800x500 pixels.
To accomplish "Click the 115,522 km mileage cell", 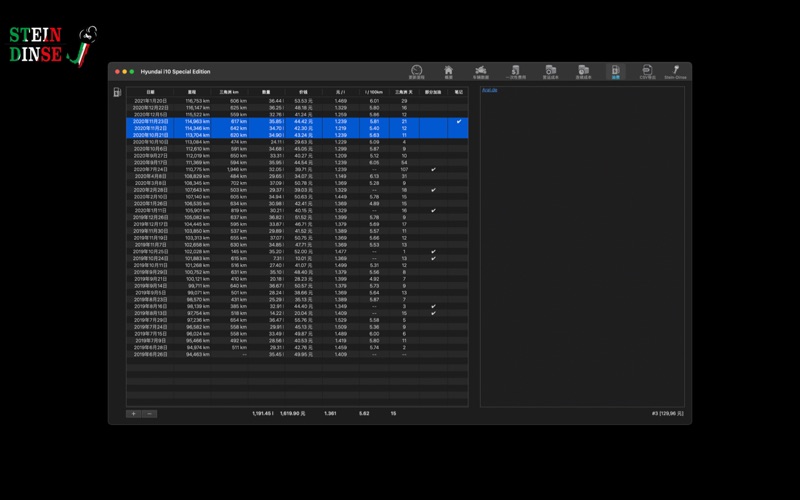I will click(197, 115).
